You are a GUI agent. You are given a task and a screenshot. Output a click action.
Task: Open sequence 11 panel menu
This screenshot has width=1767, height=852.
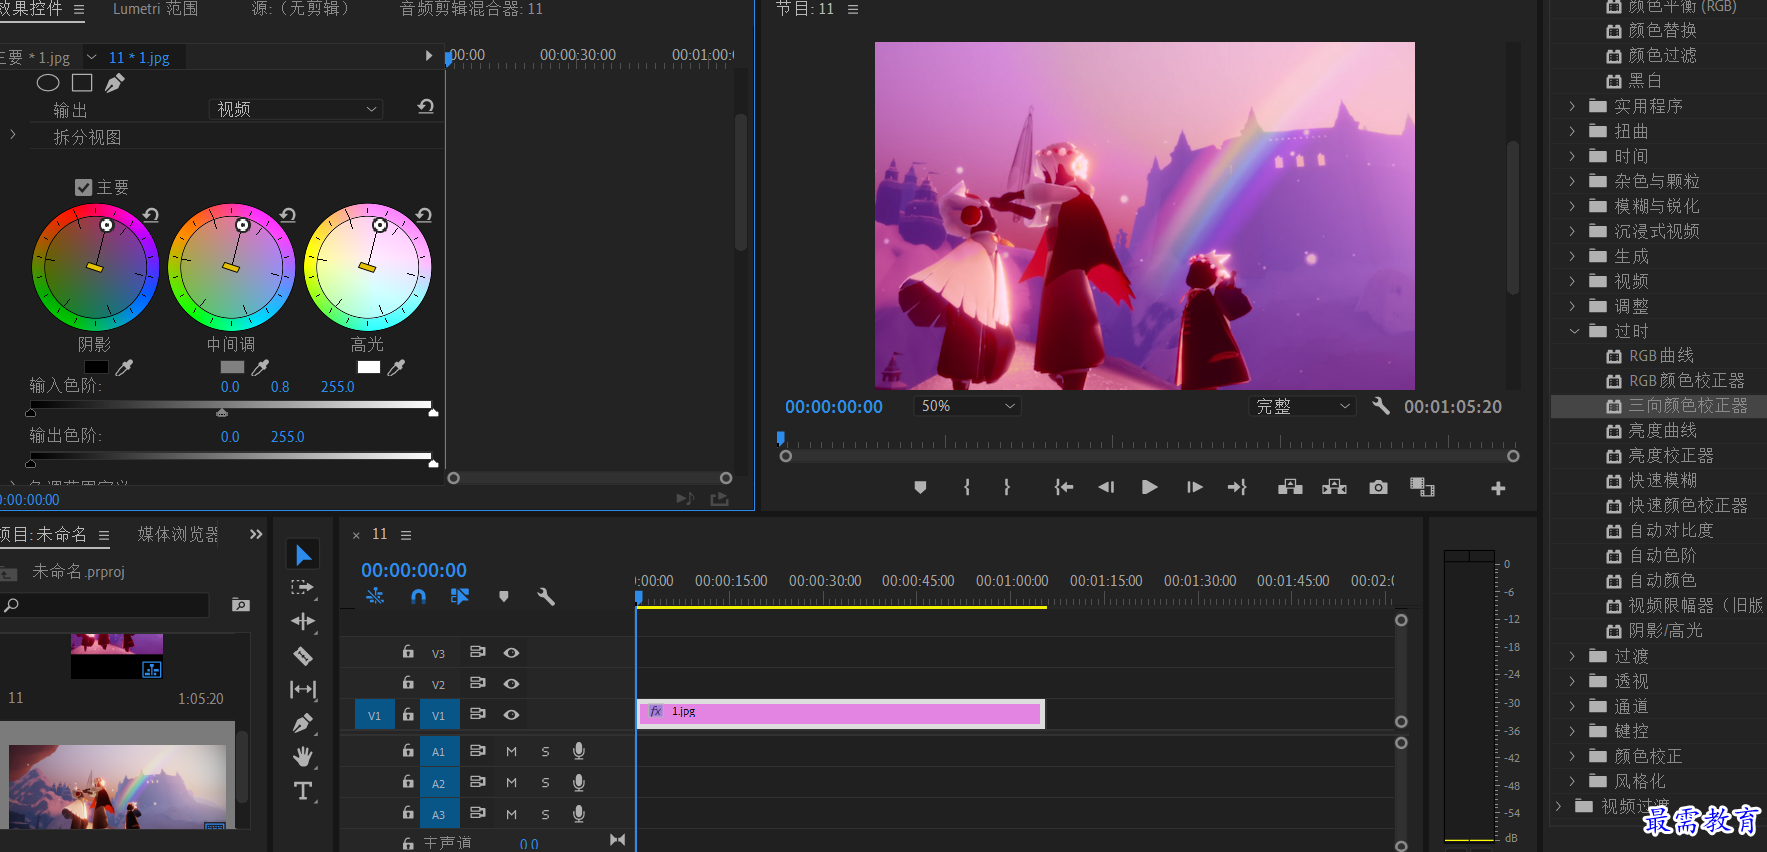406,535
